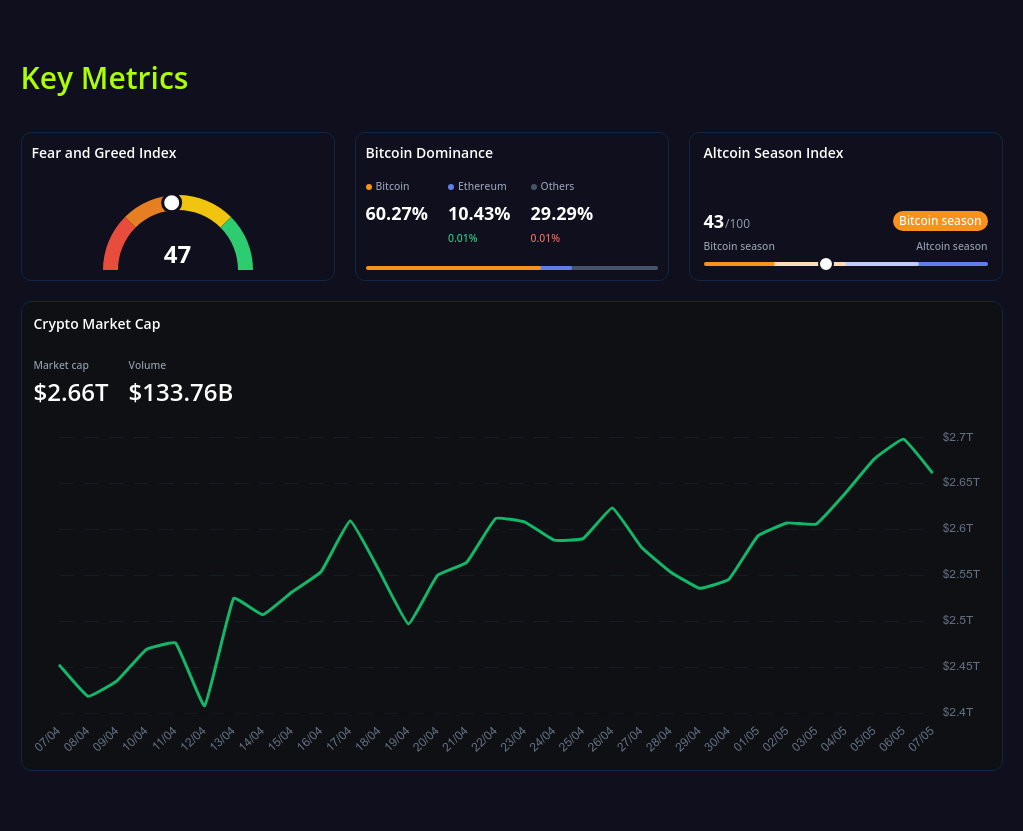Click the 43/100 index score
This screenshot has height=831, width=1023.
[726, 222]
